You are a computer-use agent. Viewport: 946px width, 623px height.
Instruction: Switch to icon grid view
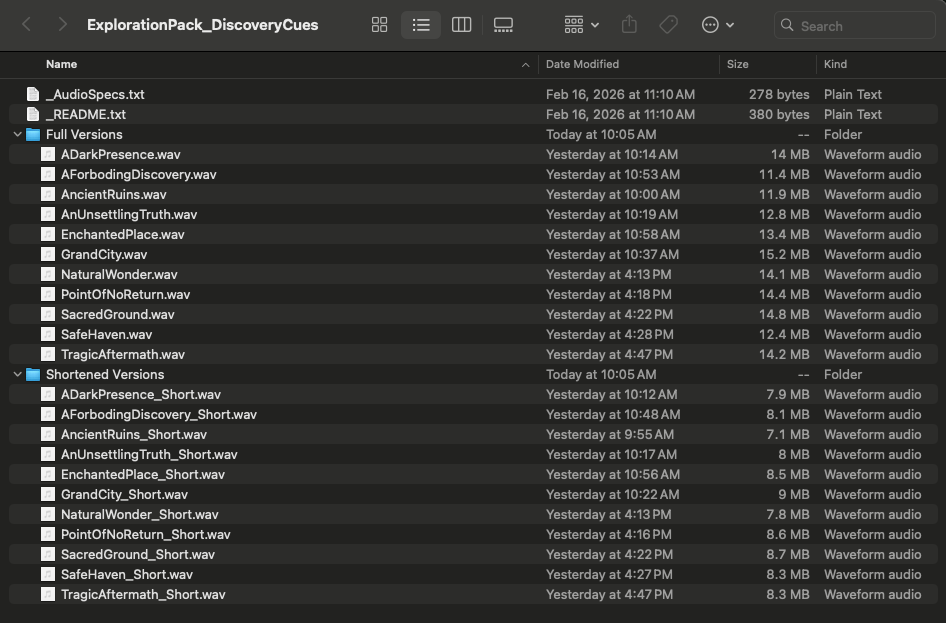tap(379, 25)
